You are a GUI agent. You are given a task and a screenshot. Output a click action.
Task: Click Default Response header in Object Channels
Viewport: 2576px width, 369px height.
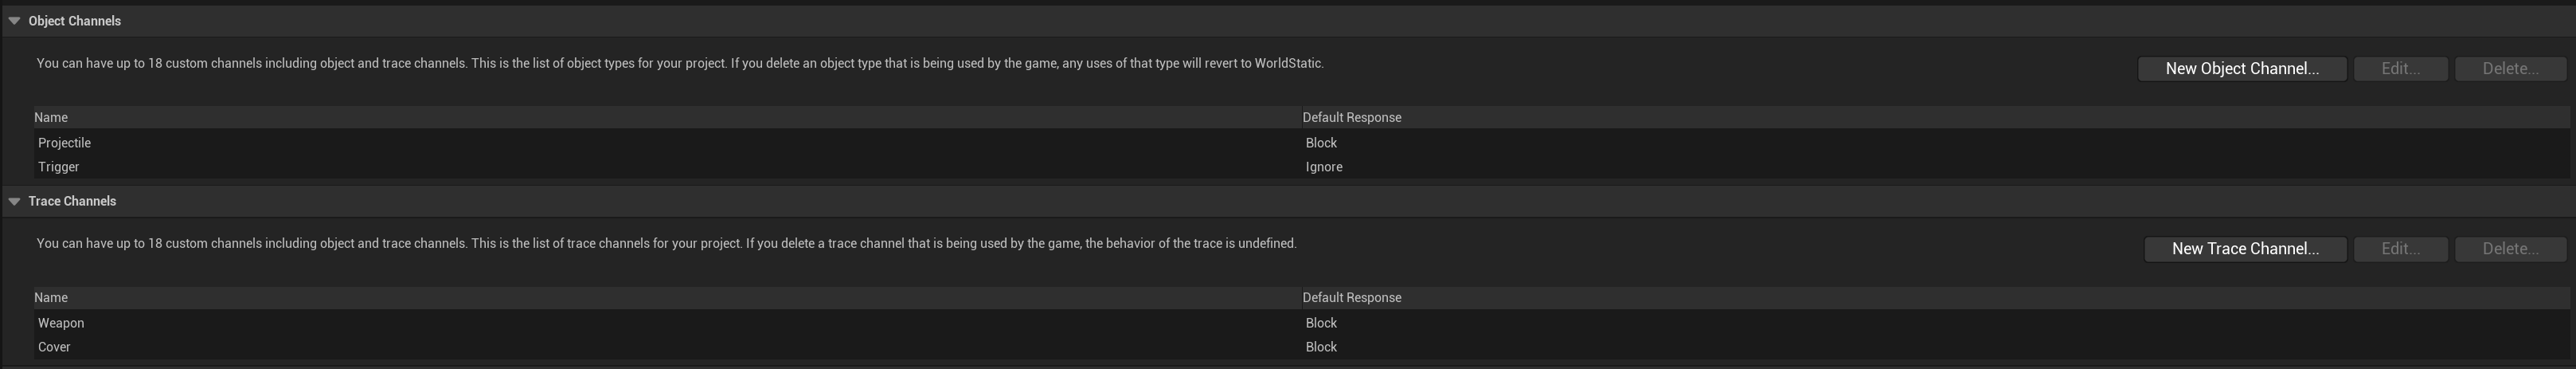1351,118
